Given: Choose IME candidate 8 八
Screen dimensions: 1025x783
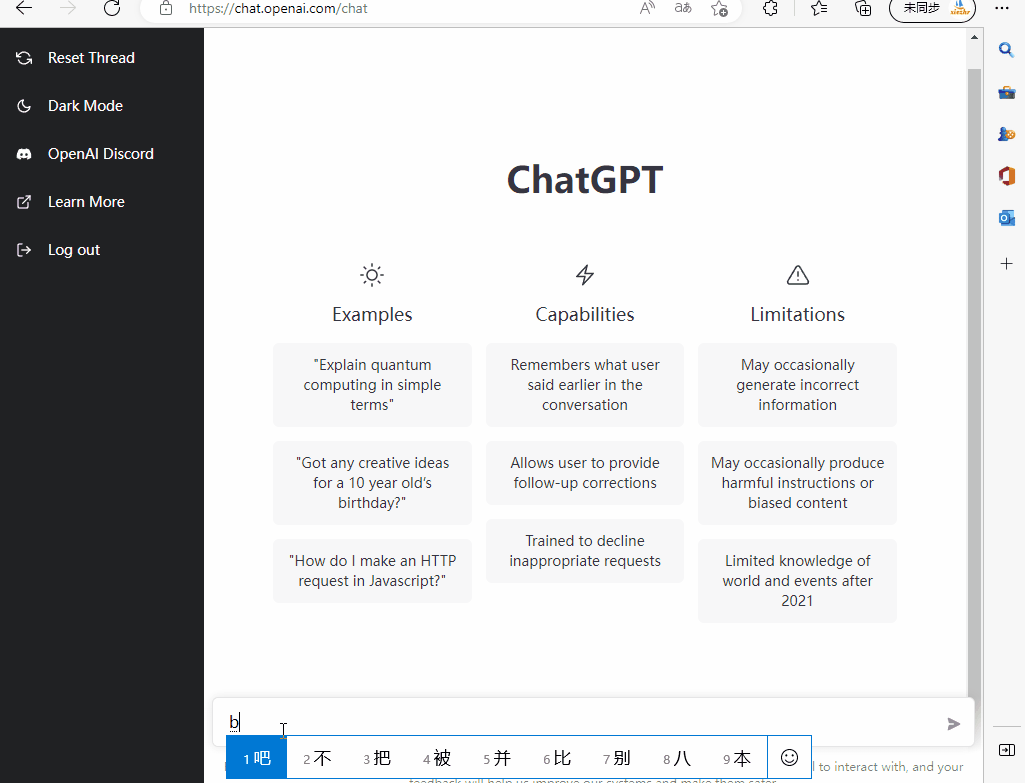Looking at the screenshot, I should [677, 758].
